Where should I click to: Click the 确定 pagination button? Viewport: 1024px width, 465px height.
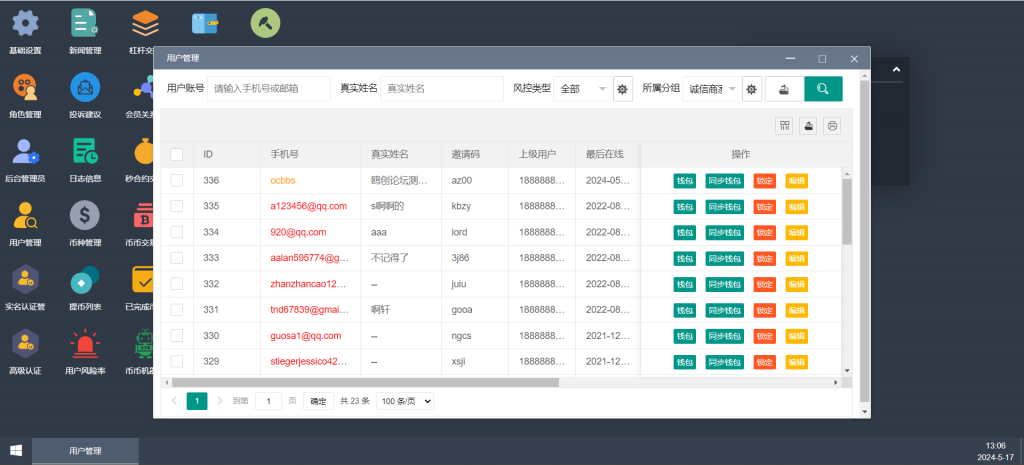coord(318,401)
